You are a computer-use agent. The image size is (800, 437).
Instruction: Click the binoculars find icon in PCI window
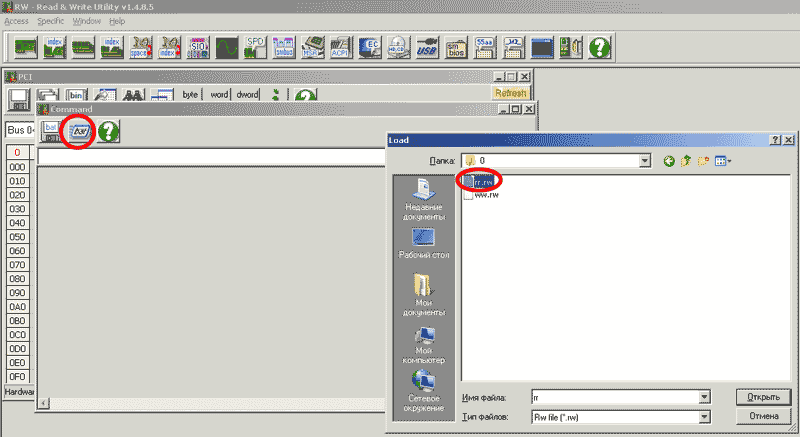coord(135,96)
